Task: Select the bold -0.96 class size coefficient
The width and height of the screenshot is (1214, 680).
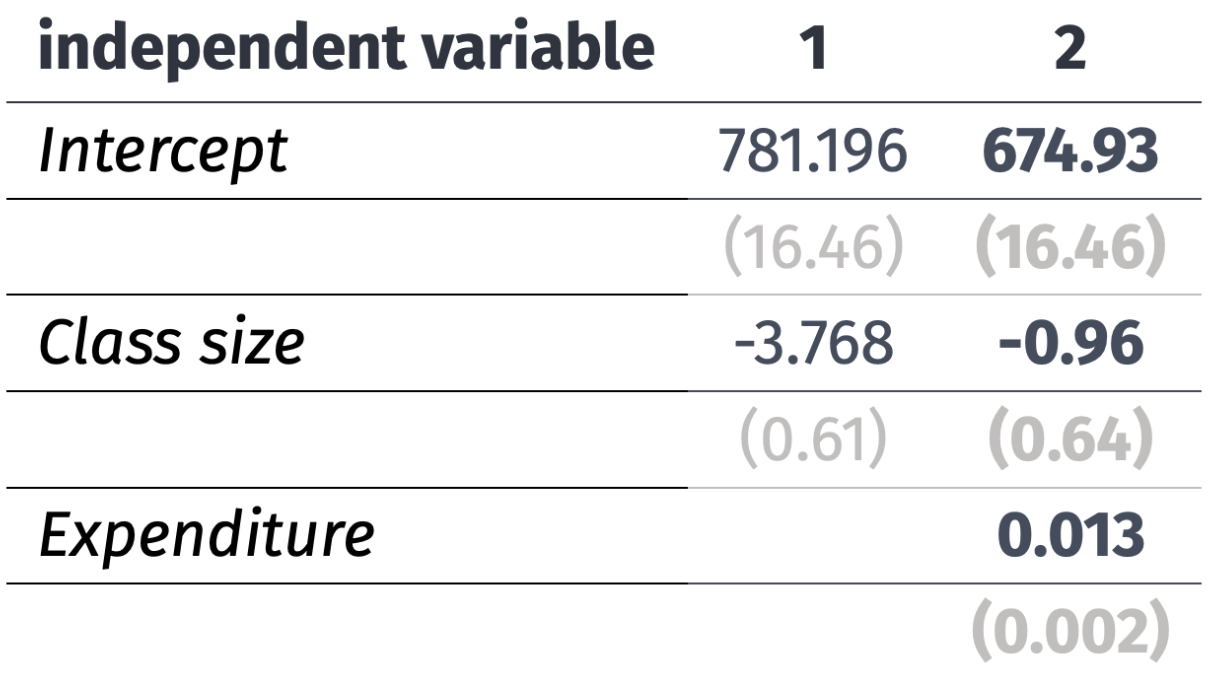Action: [1069, 345]
